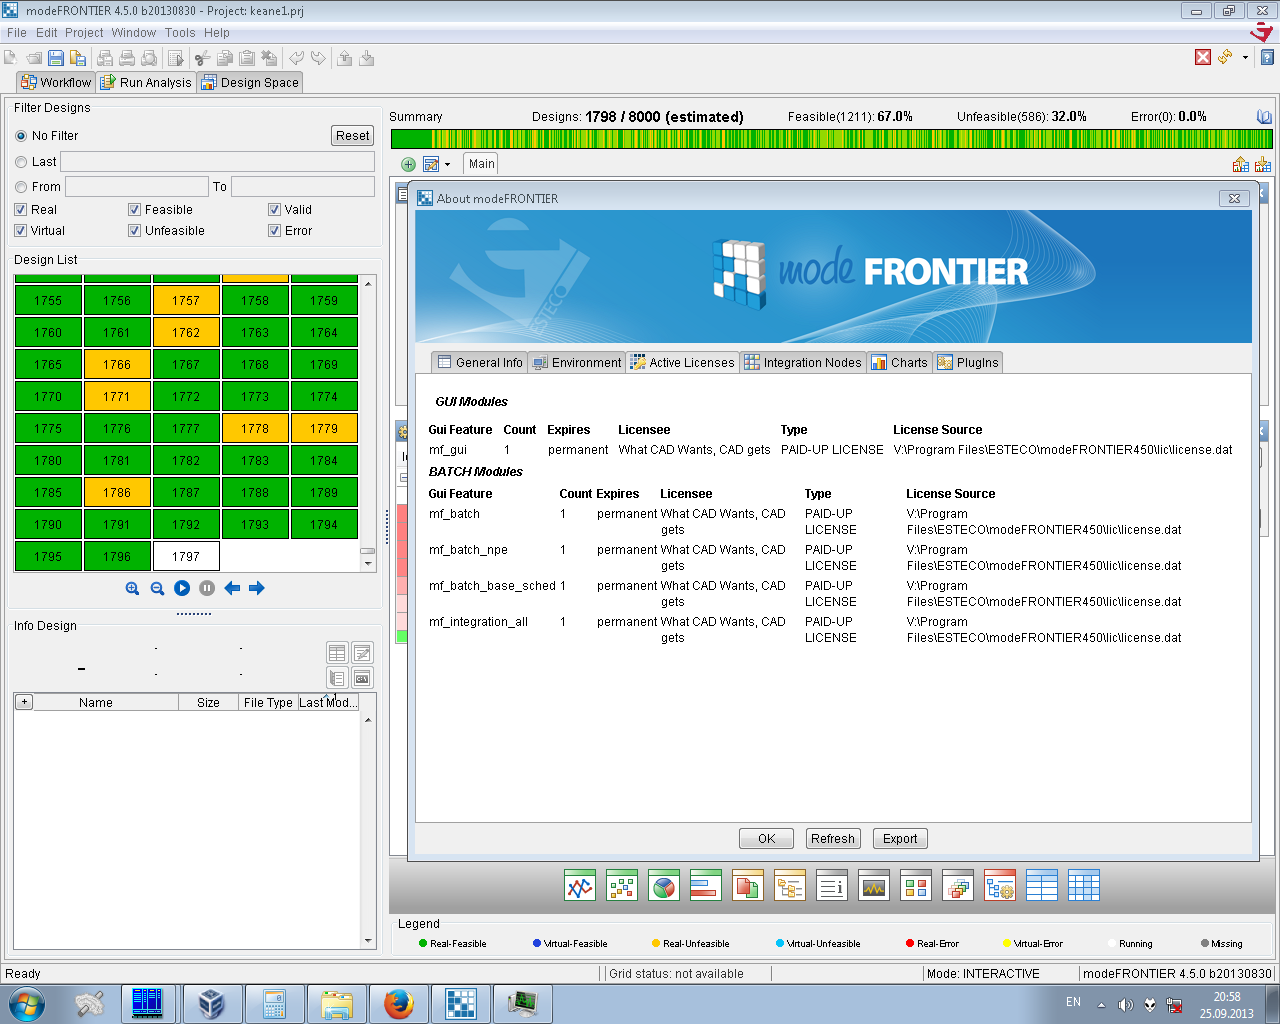1280x1024 pixels.
Task: Click the Save As toolbar icon
Action: pyautogui.click(x=77, y=58)
